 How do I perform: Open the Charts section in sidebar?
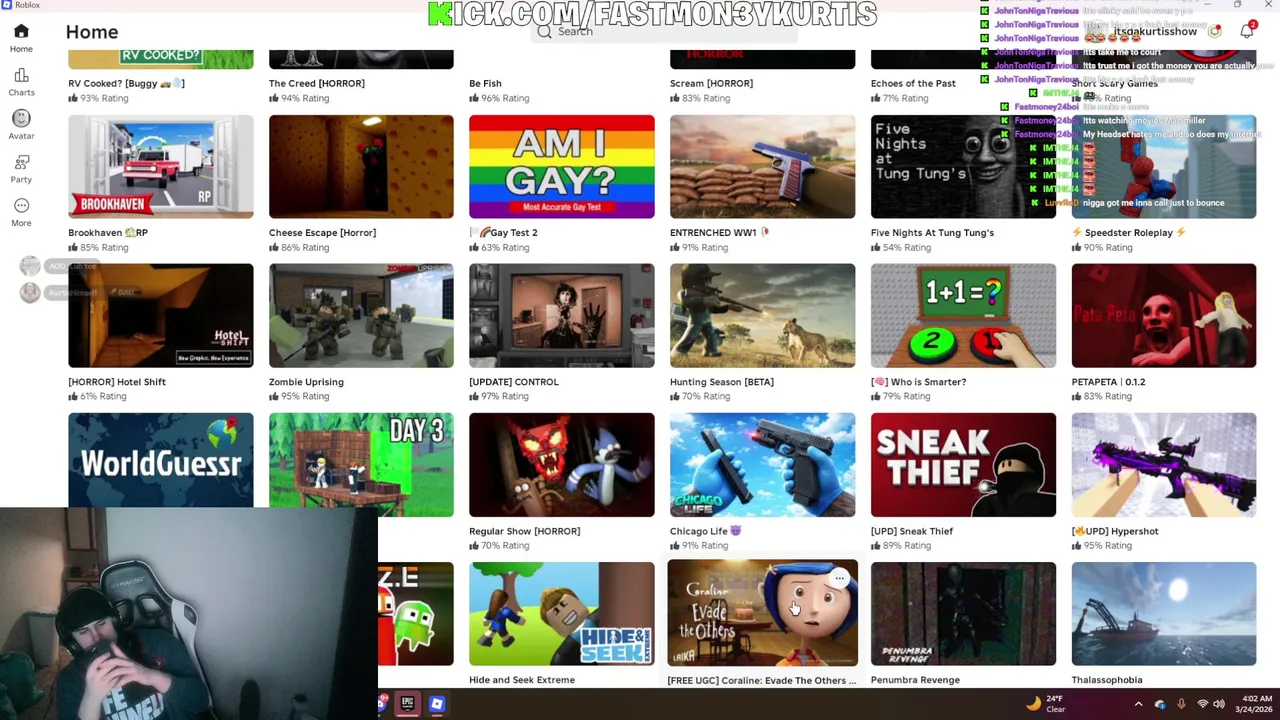pyautogui.click(x=21, y=82)
